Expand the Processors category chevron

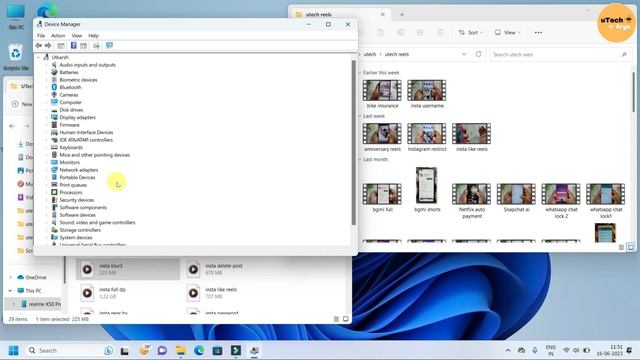pos(47,193)
